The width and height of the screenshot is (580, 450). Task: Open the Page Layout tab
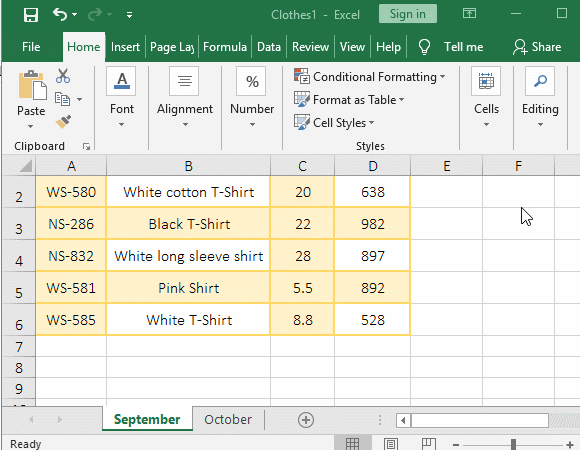pyautogui.click(x=172, y=47)
